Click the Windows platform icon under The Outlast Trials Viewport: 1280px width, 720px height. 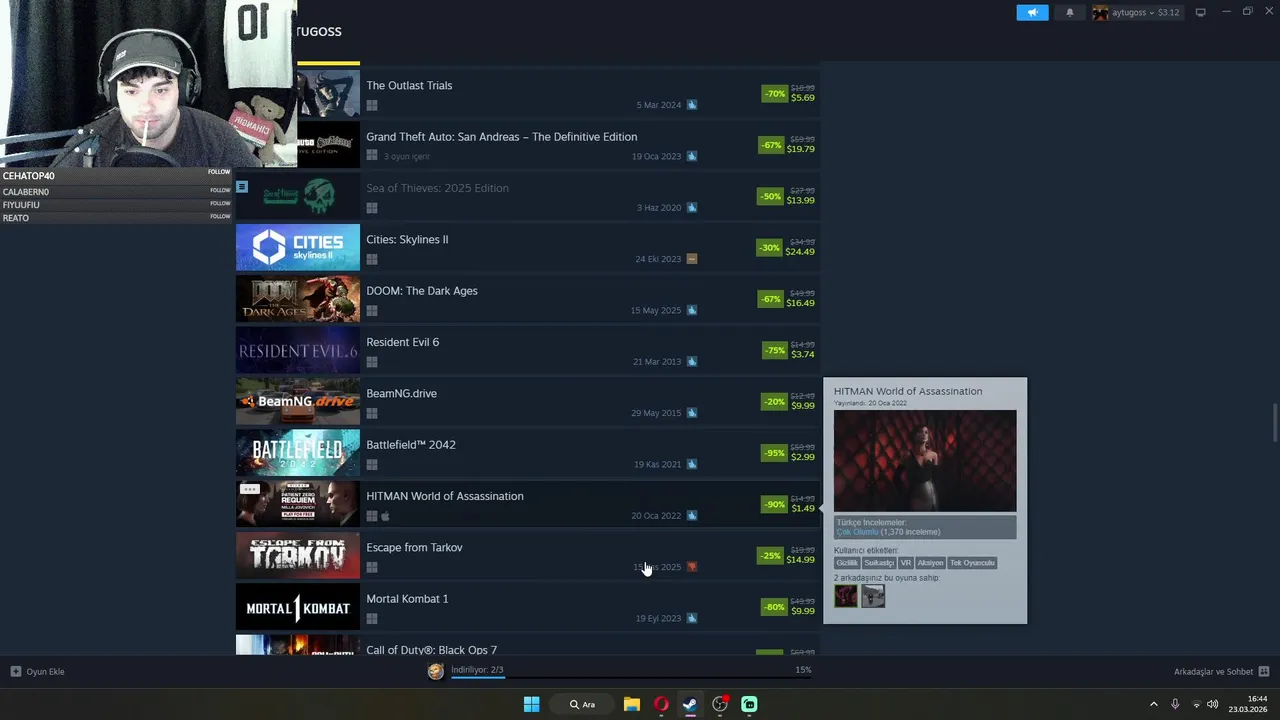[x=372, y=105]
